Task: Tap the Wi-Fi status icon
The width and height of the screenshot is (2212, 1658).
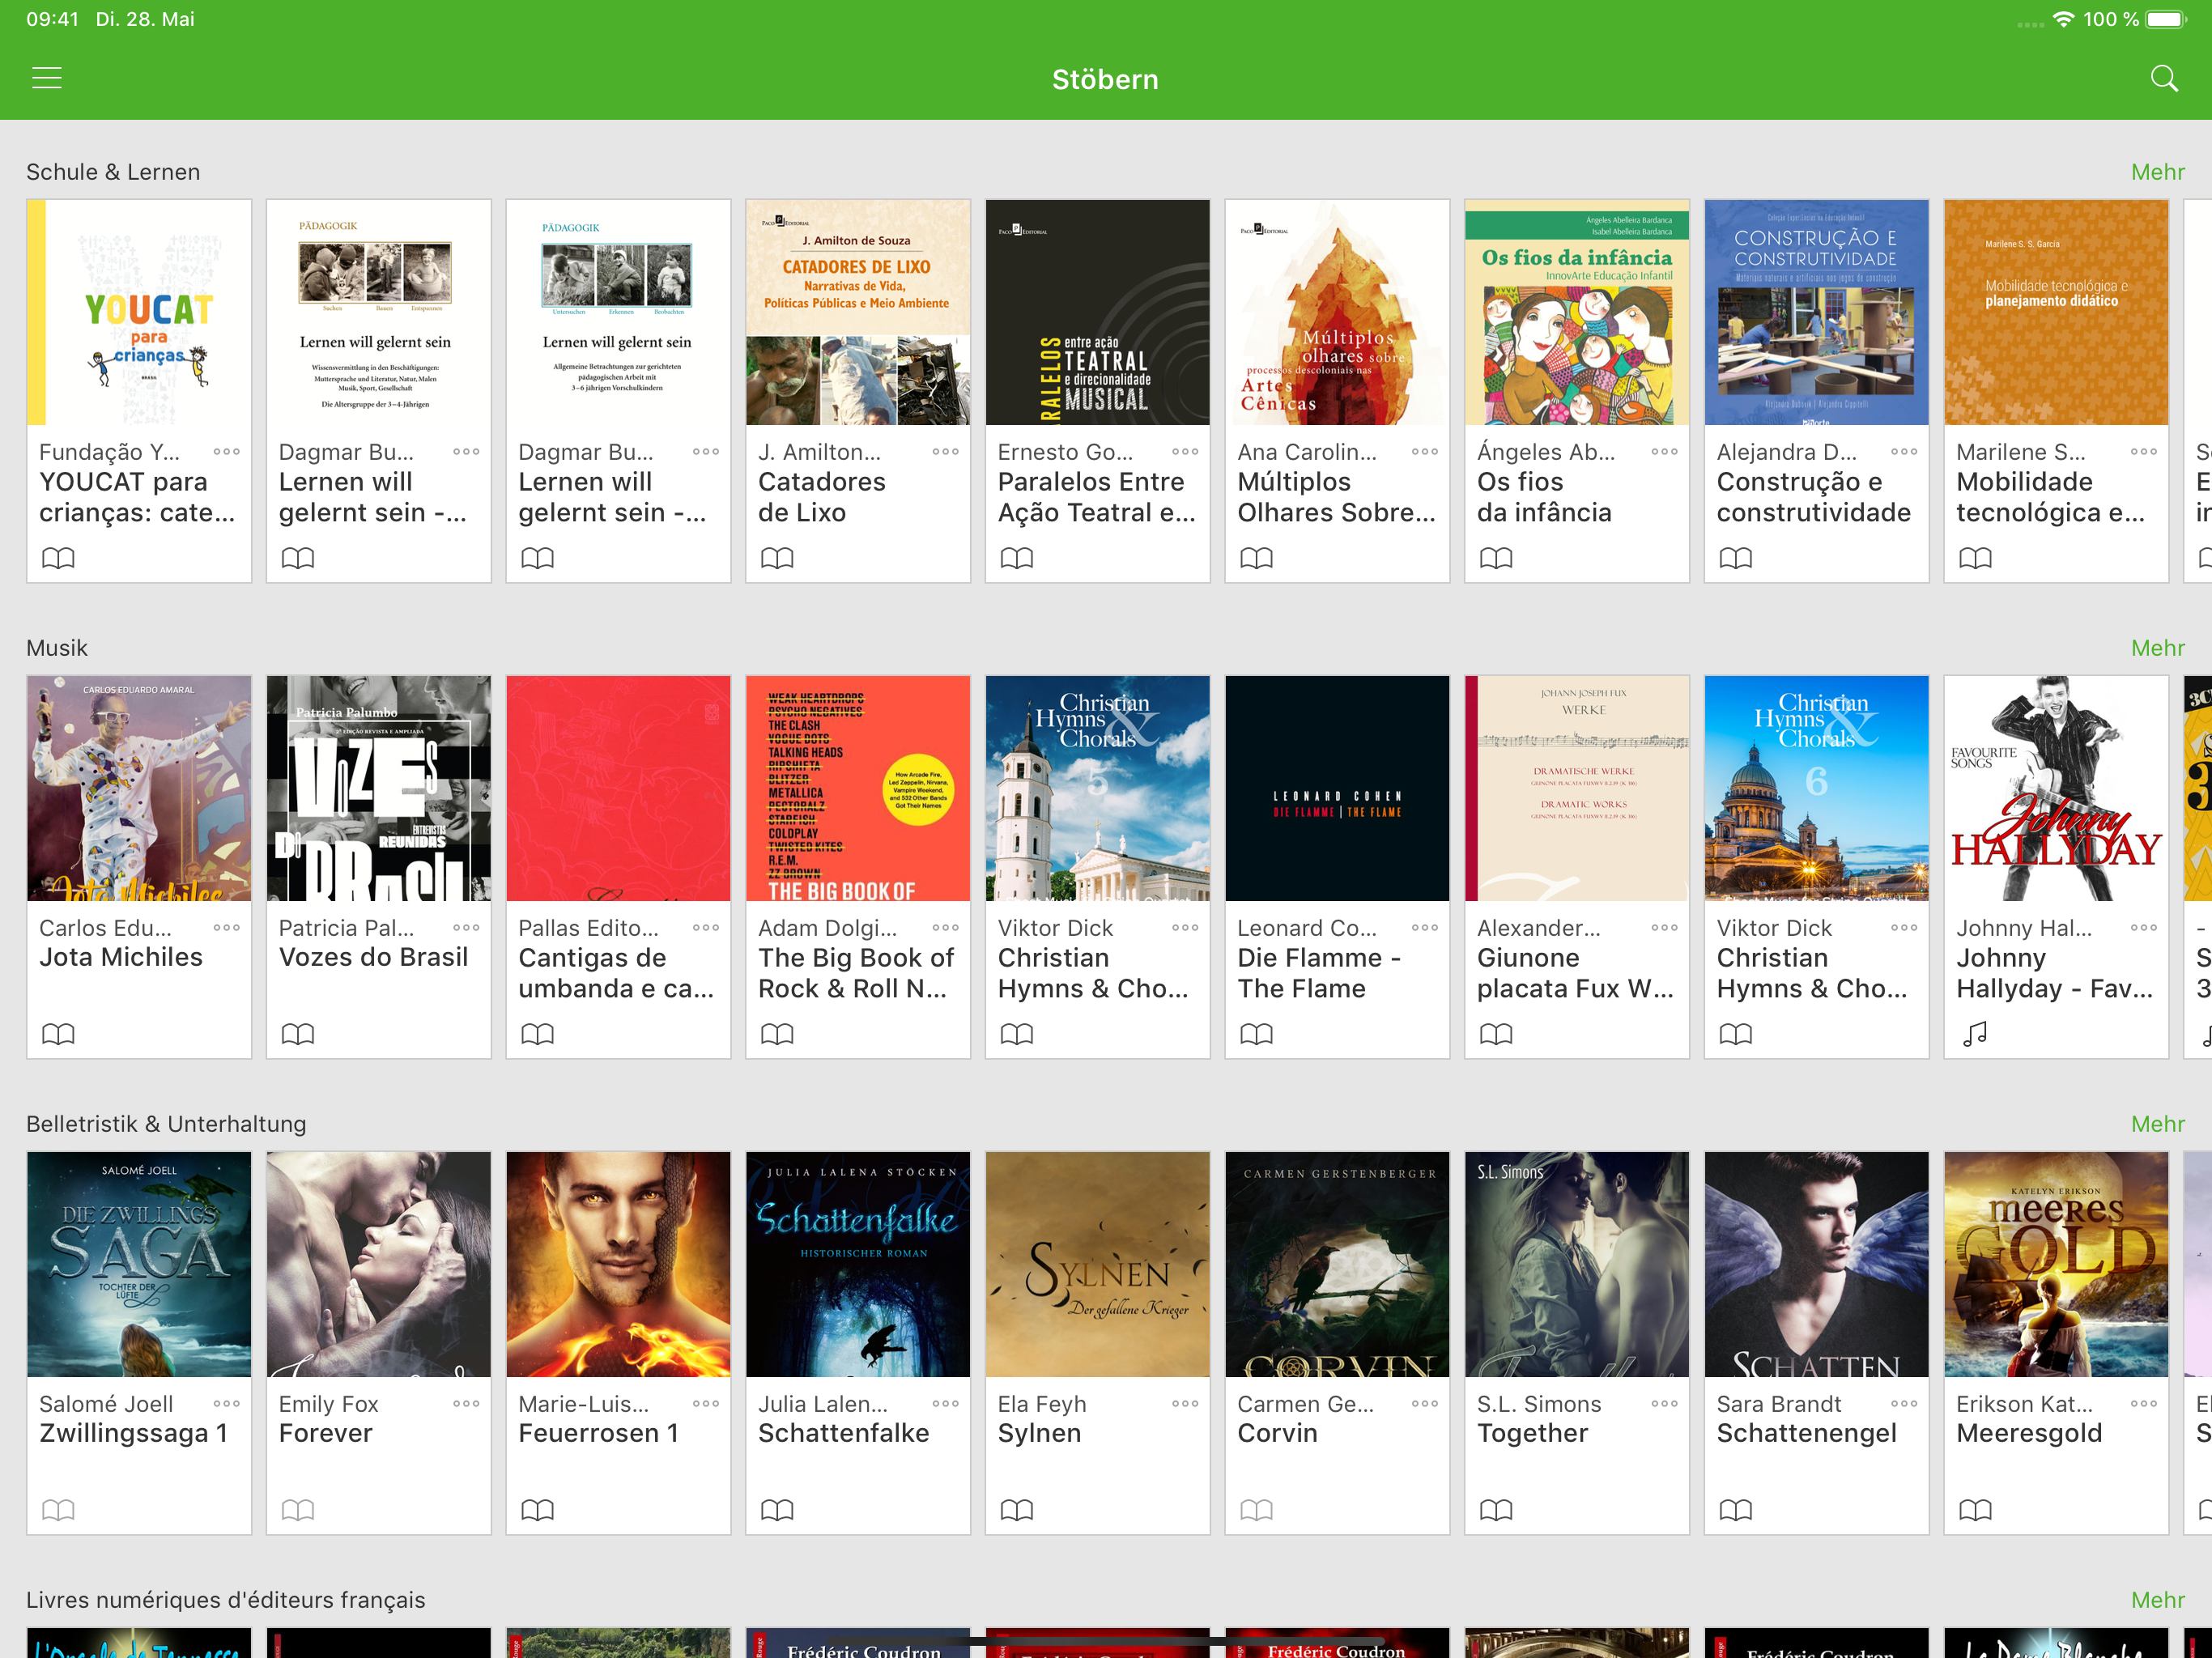Action: (2063, 19)
